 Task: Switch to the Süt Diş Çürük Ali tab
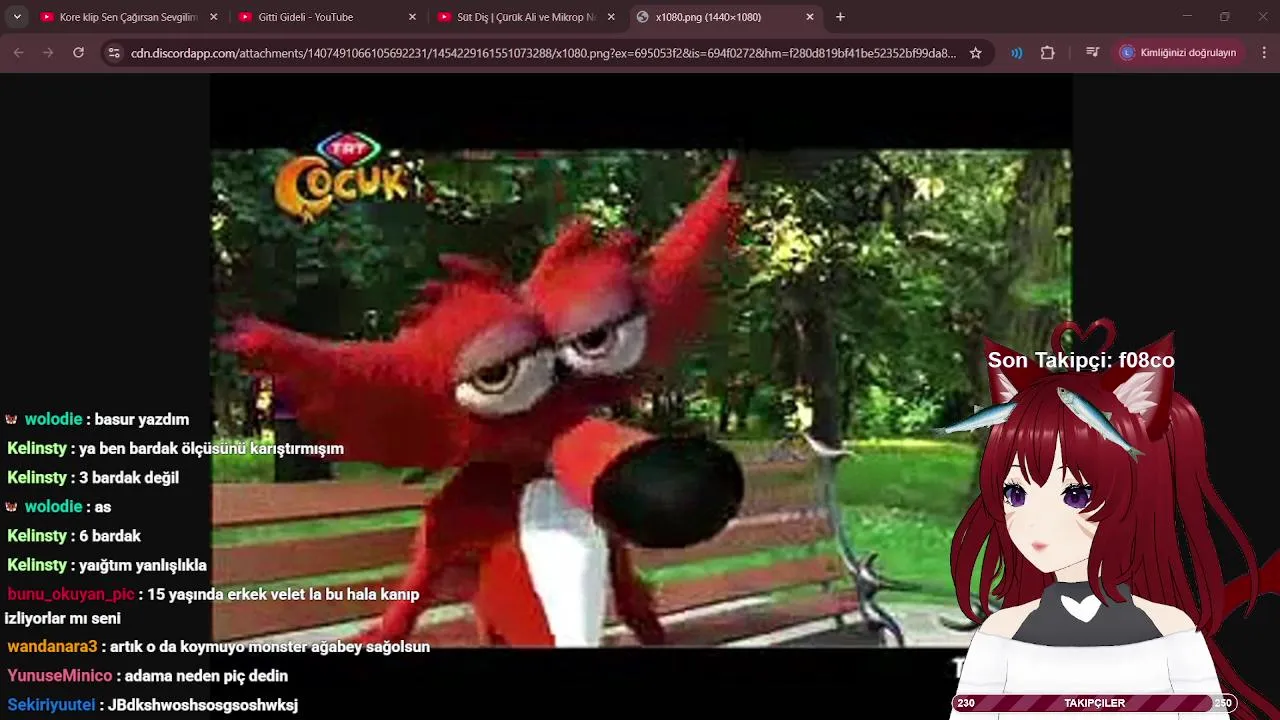click(525, 17)
